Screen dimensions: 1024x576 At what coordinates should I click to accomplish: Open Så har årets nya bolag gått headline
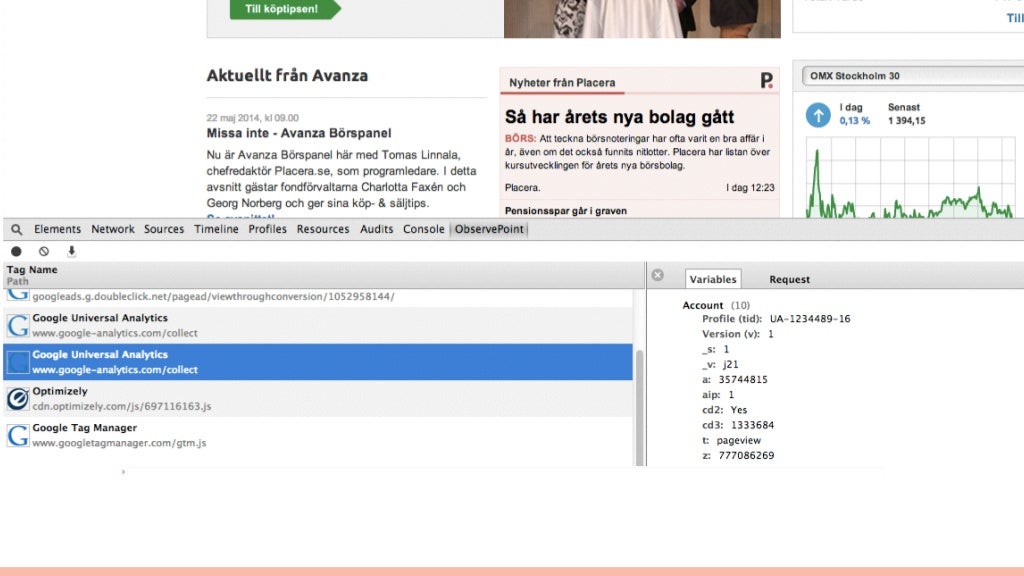point(619,117)
